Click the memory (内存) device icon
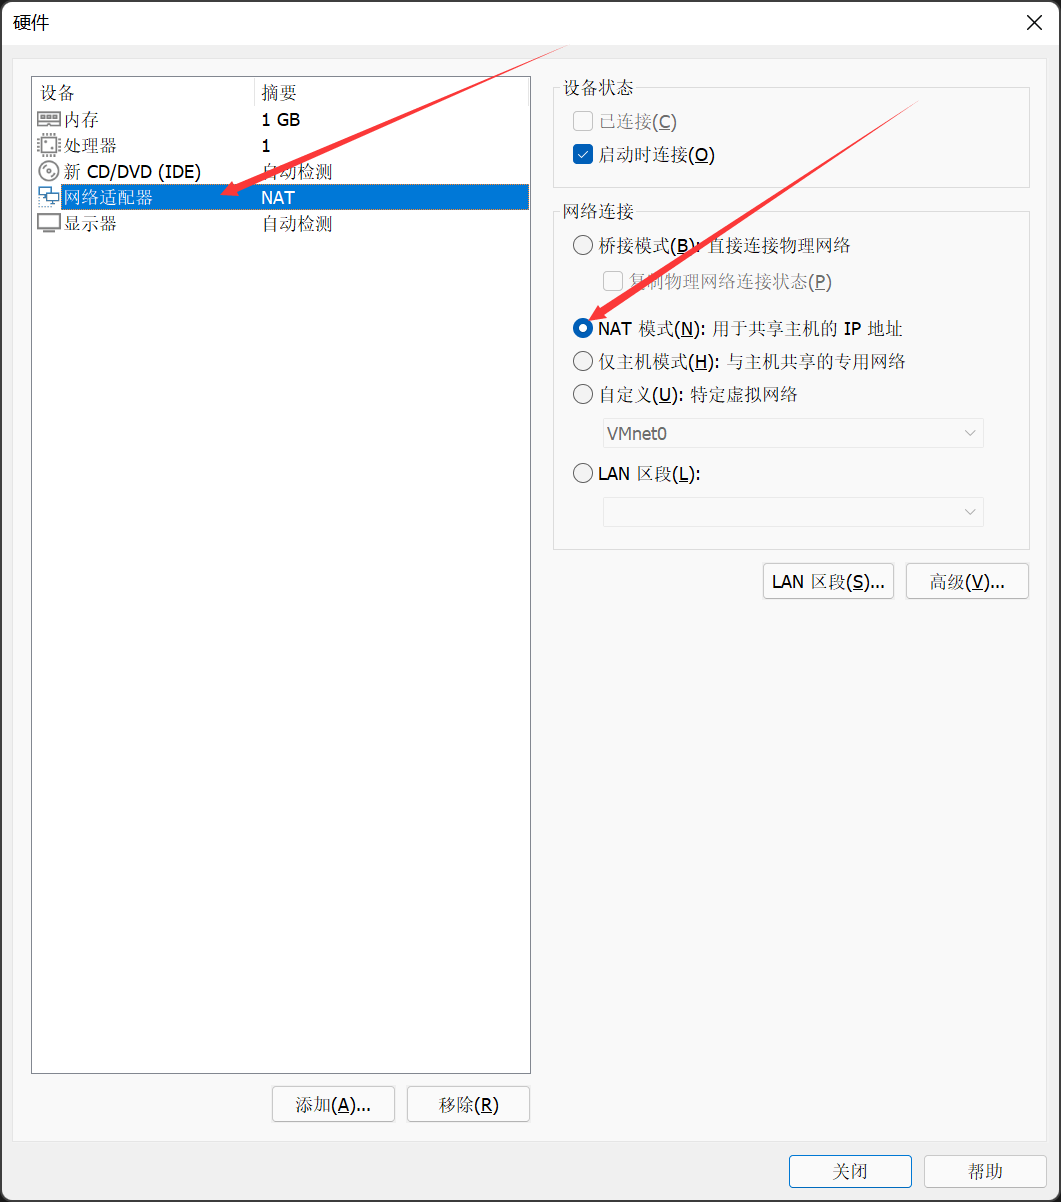Viewport: 1061px width, 1202px height. click(x=49, y=119)
